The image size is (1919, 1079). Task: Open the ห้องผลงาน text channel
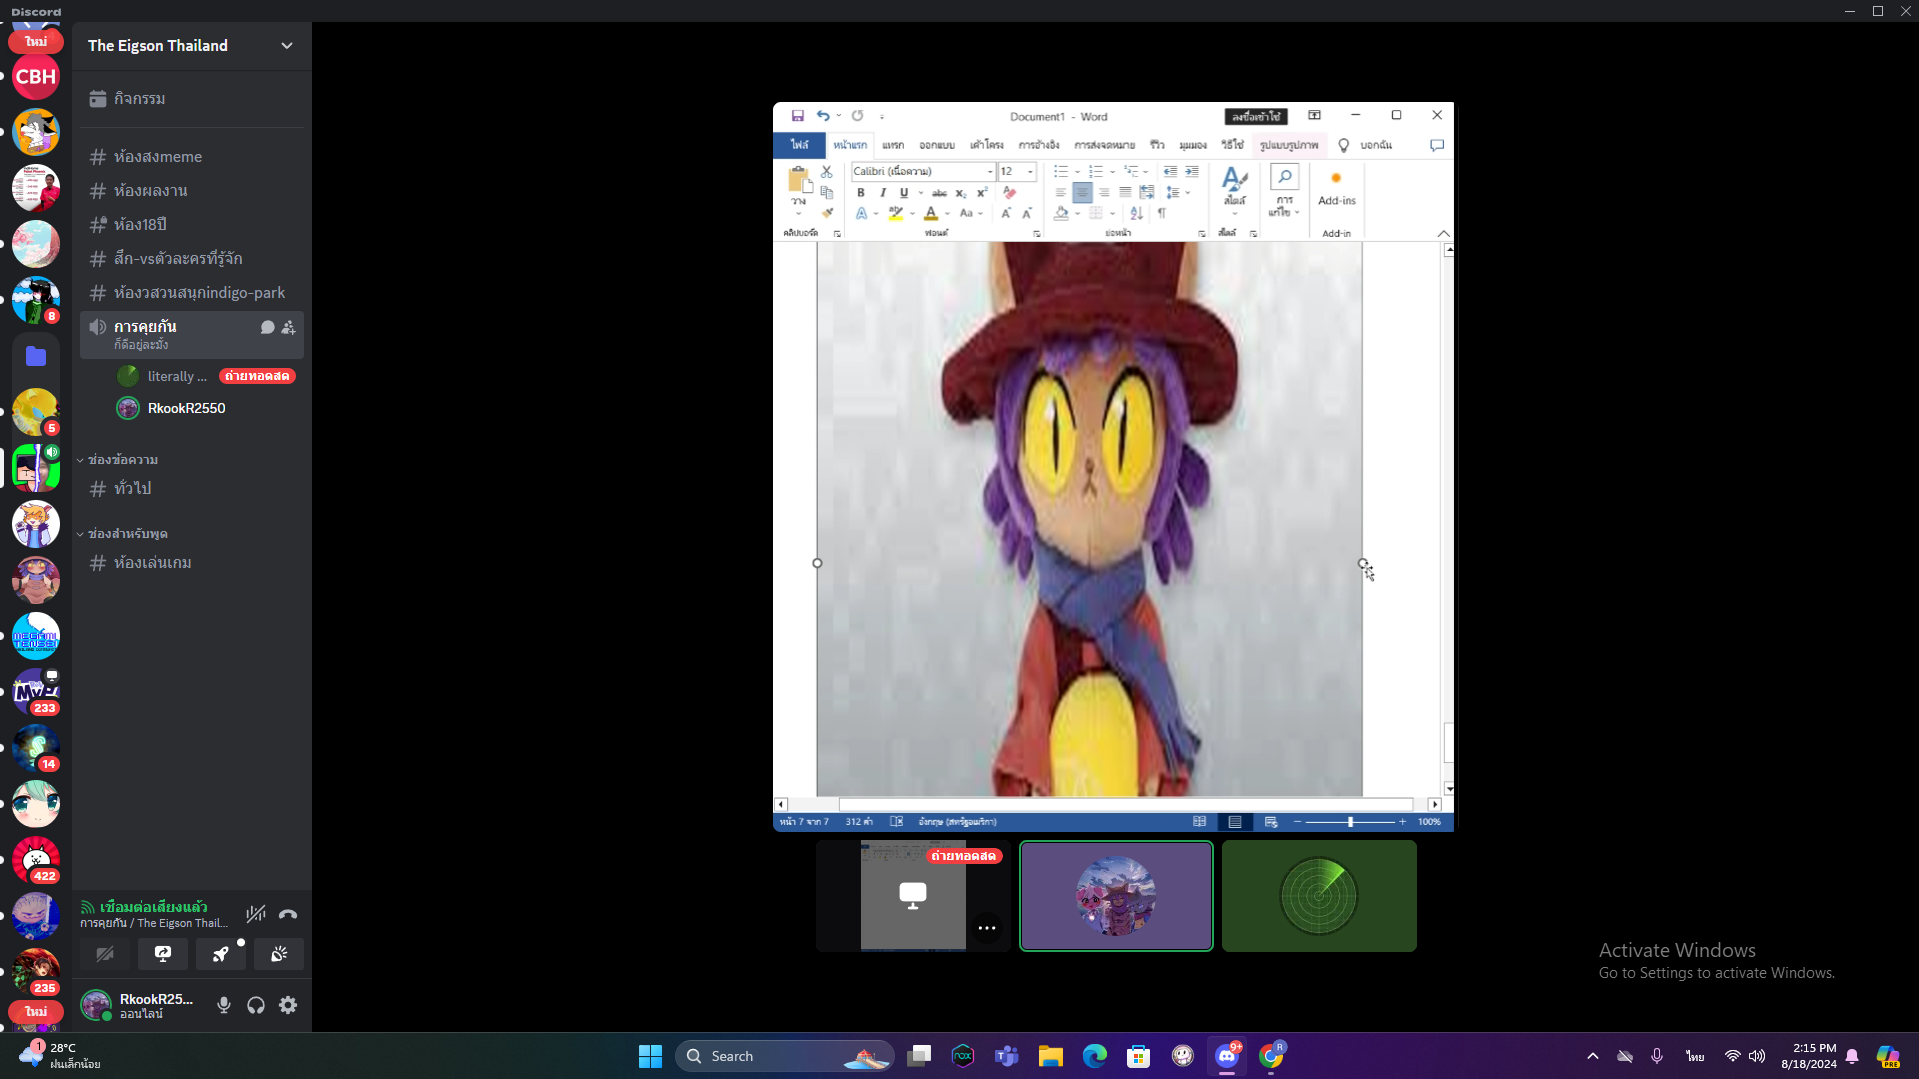(192, 191)
